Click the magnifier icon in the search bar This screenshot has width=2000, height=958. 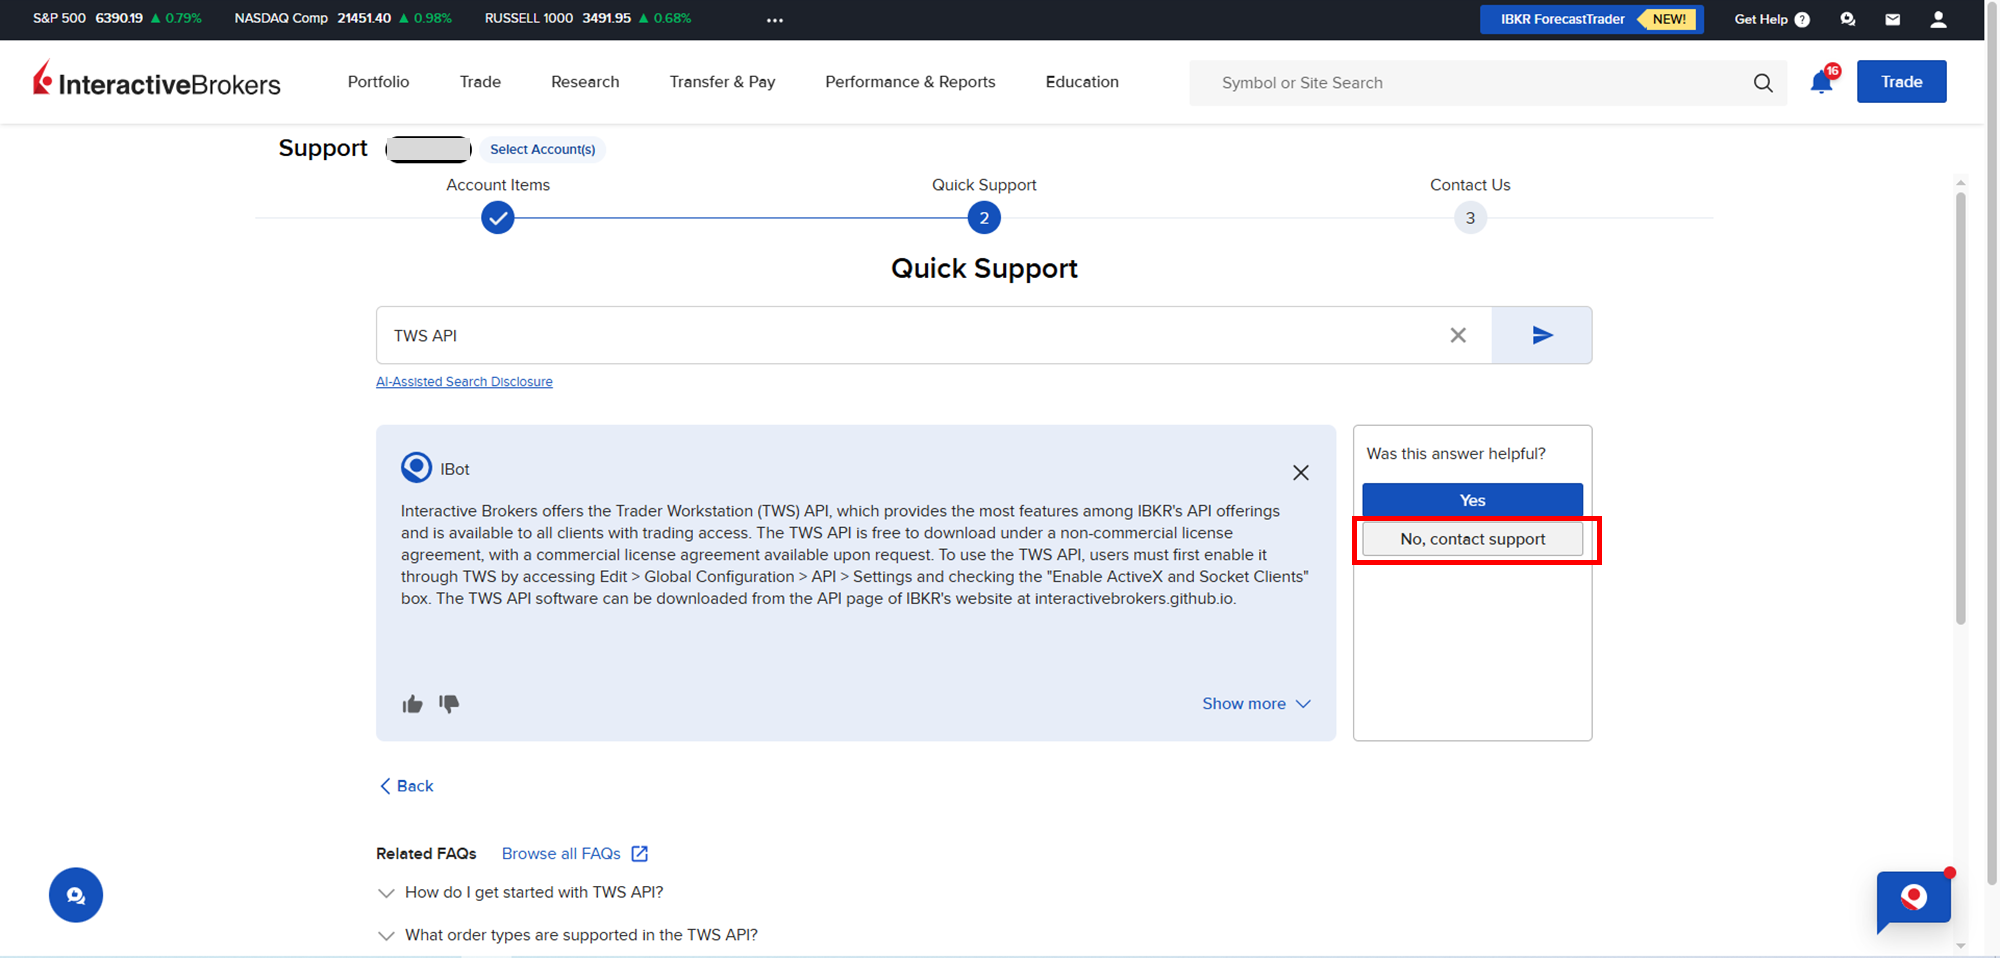click(1763, 83)
